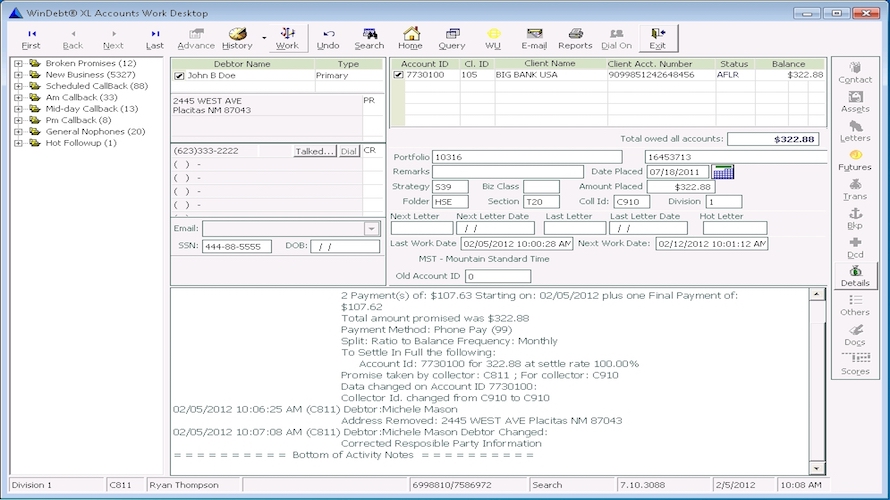
Task: Click the Undo icon
Action: [x=328, y=39]
